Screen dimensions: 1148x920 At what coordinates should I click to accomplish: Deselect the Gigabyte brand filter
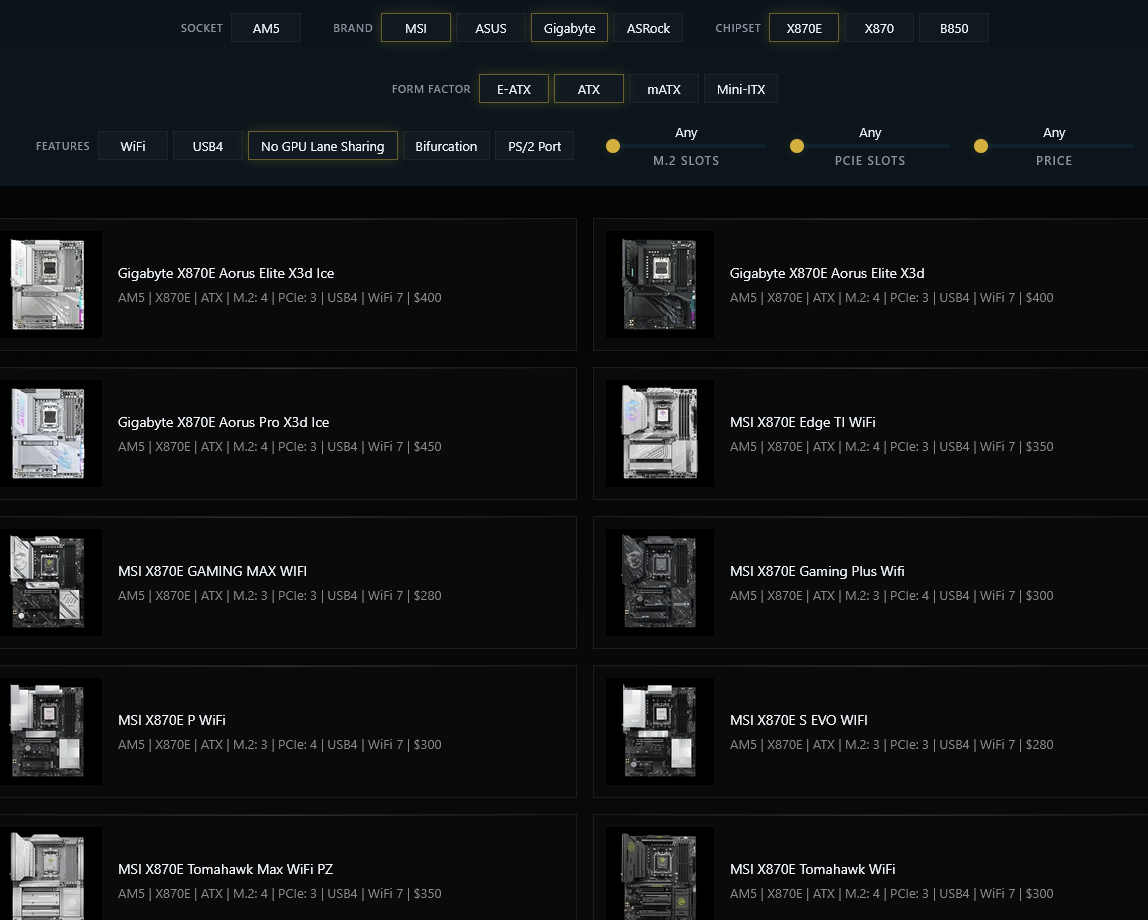(570, 28)
